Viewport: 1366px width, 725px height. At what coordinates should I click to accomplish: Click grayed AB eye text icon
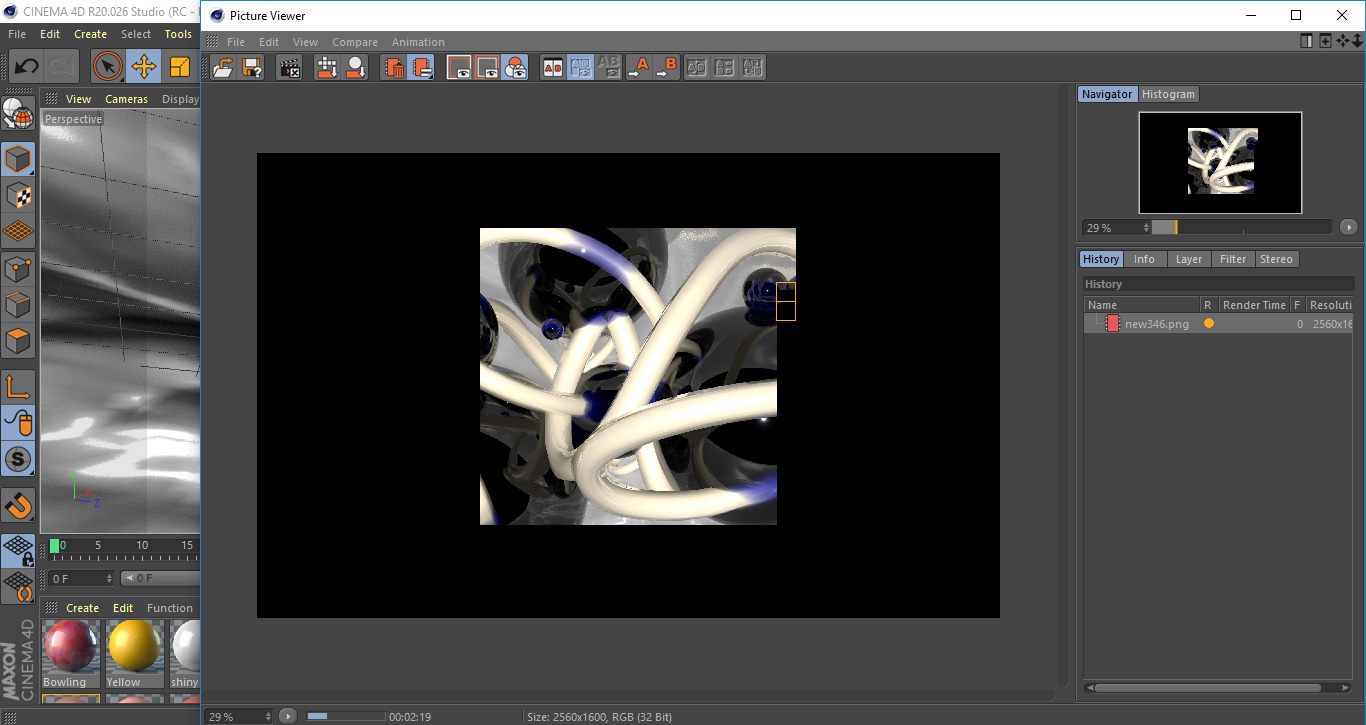(x=609, y=67)
